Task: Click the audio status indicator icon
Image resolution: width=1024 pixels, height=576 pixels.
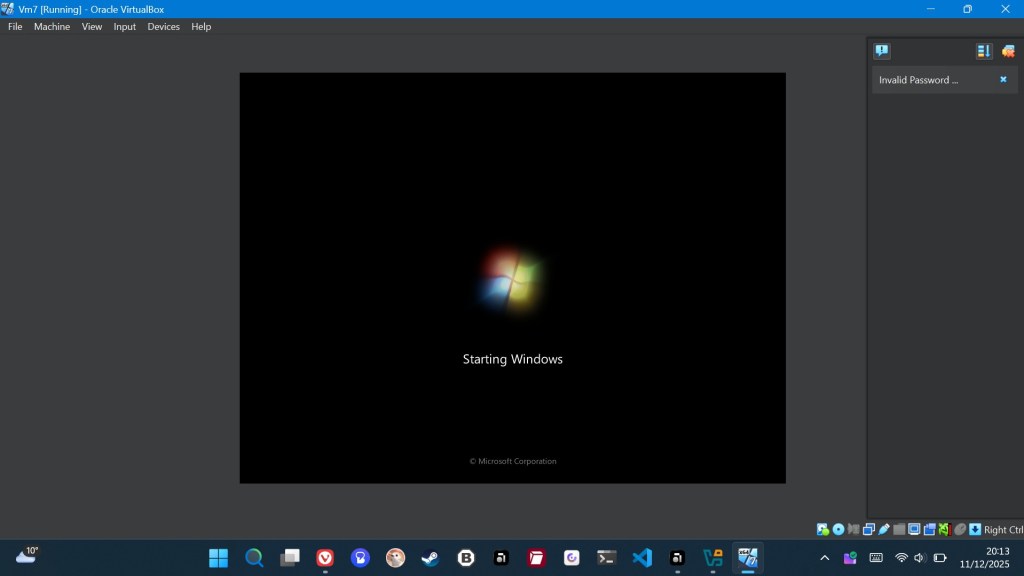Action: click(x=854, y=529)
